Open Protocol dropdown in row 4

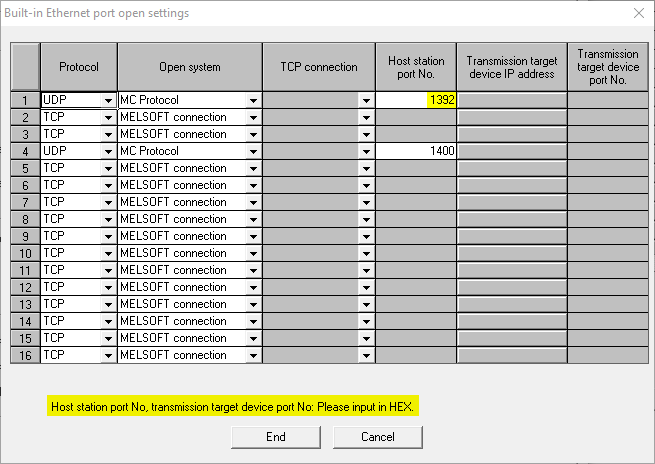coord(108,151)
